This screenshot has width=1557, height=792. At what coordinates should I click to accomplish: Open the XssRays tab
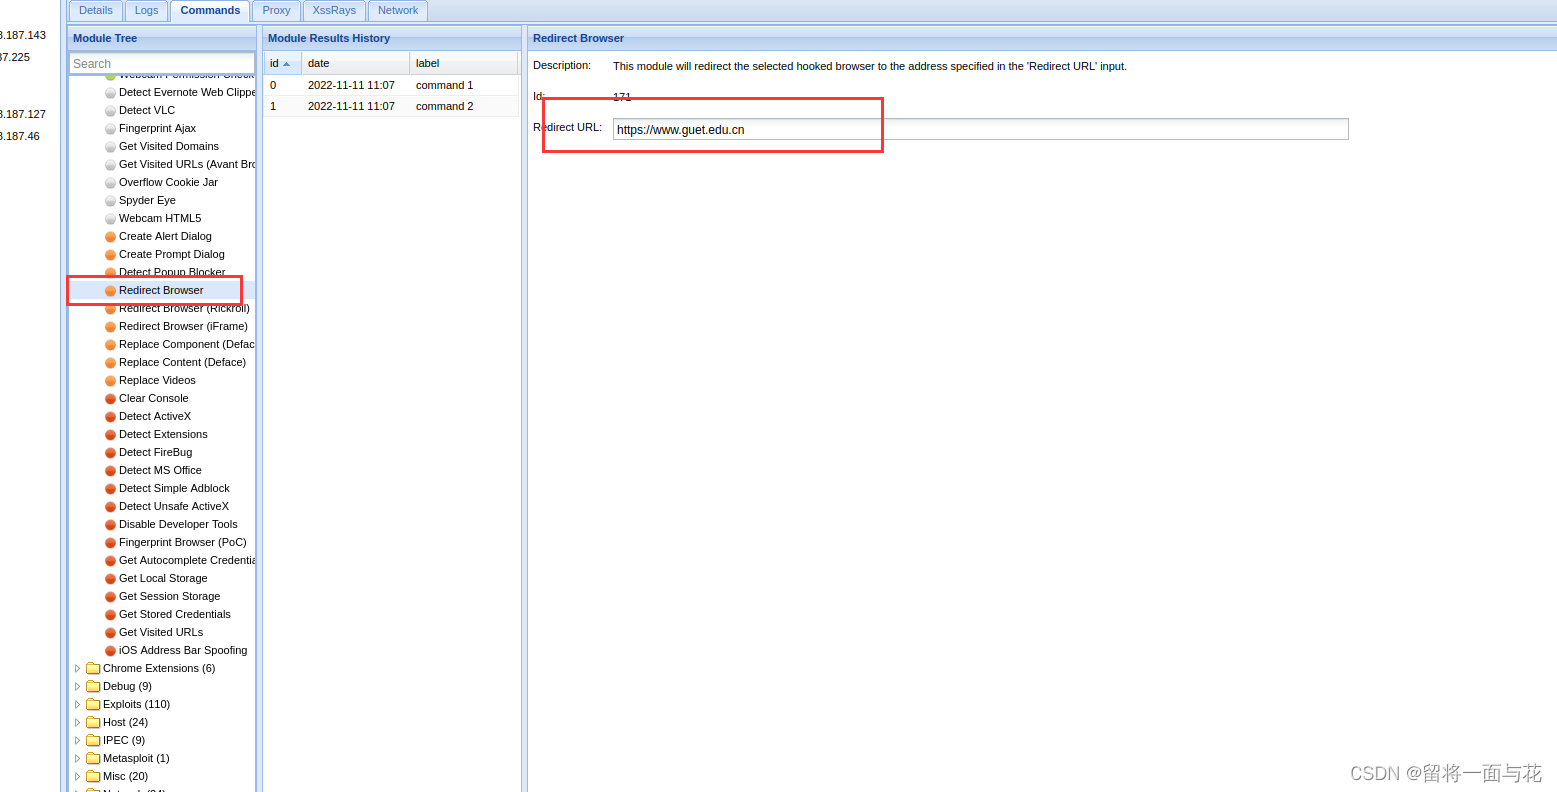[333, 10]
